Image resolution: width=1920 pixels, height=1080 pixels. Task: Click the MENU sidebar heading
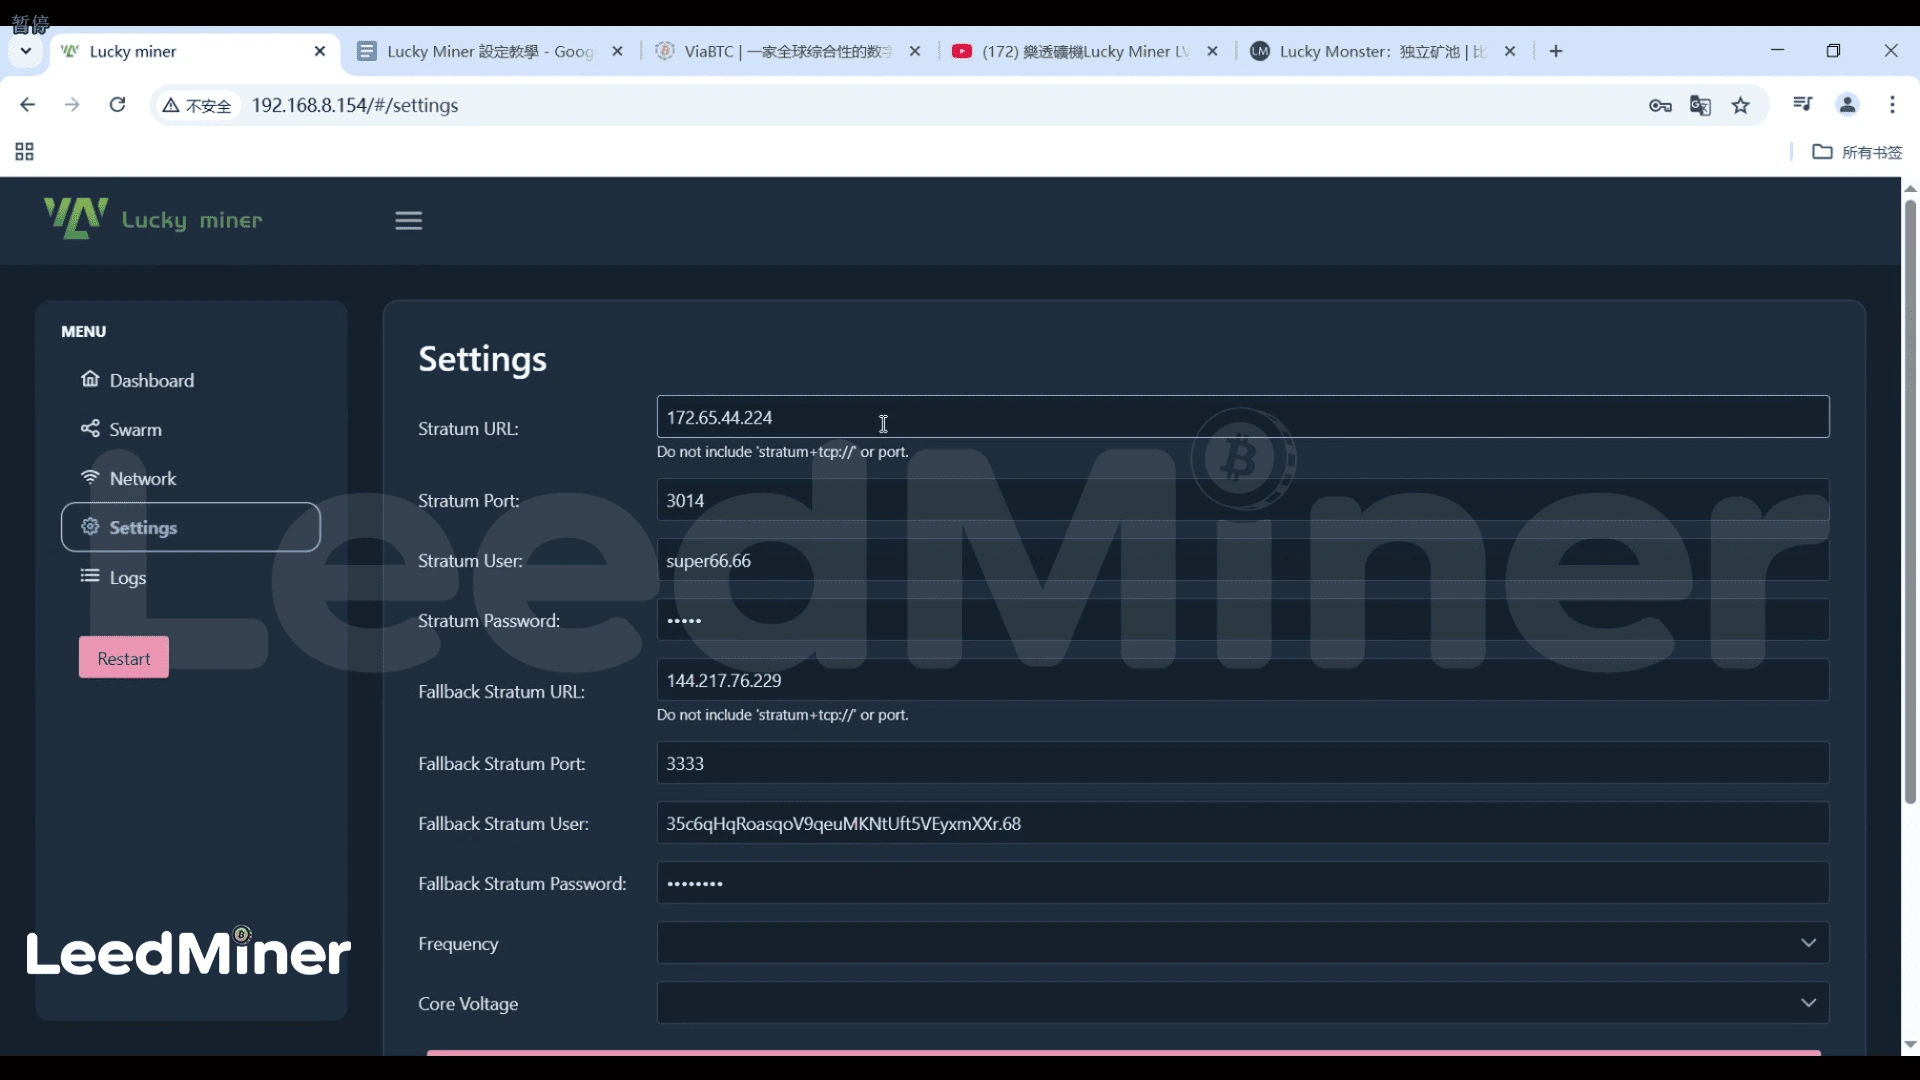(x=83, y=331)
